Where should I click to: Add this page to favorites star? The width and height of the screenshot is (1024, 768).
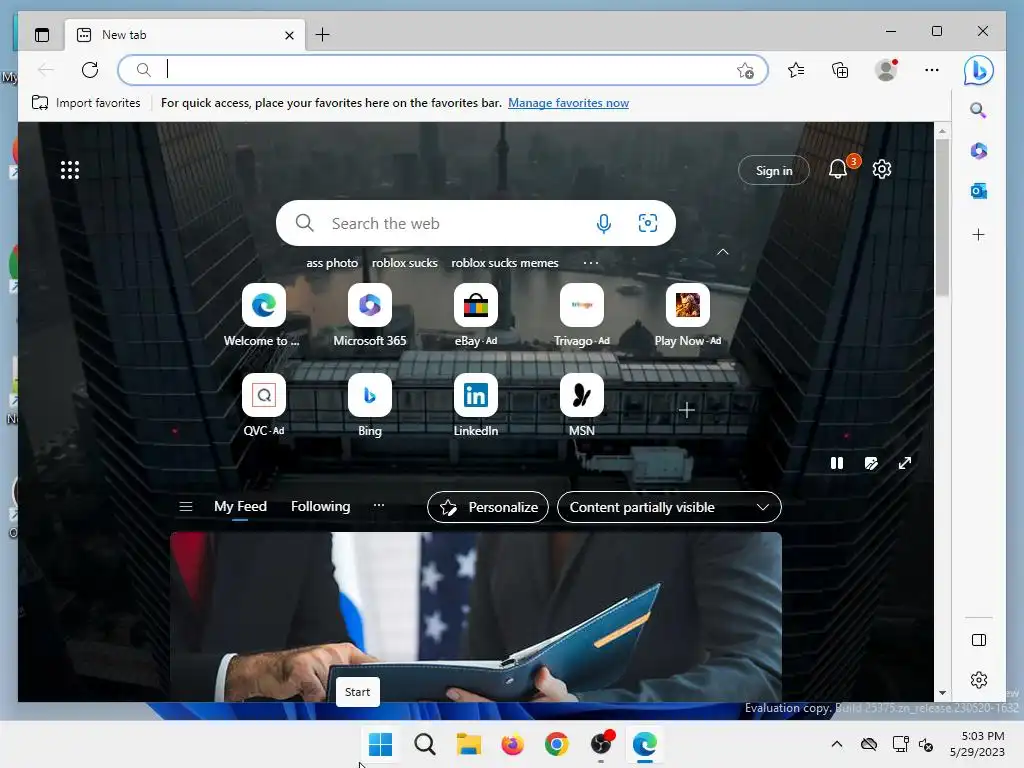(x=745, y=70)
